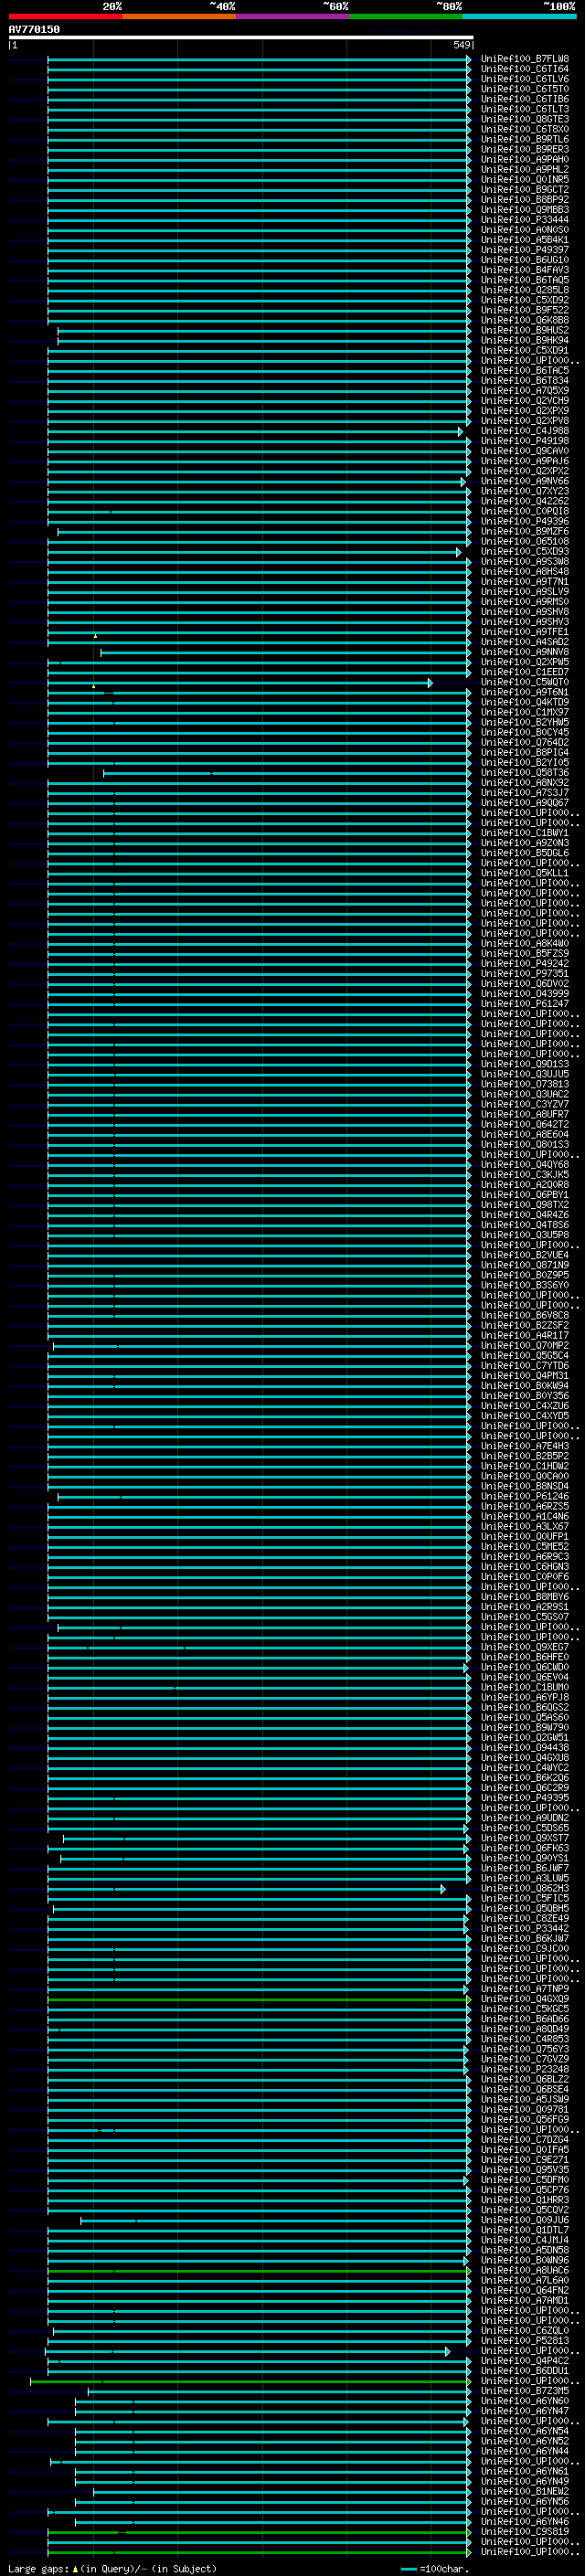The image size is (585, 2576).
Task: Select hit label UniRef100_C5XD93
Action: pos(525,552)
